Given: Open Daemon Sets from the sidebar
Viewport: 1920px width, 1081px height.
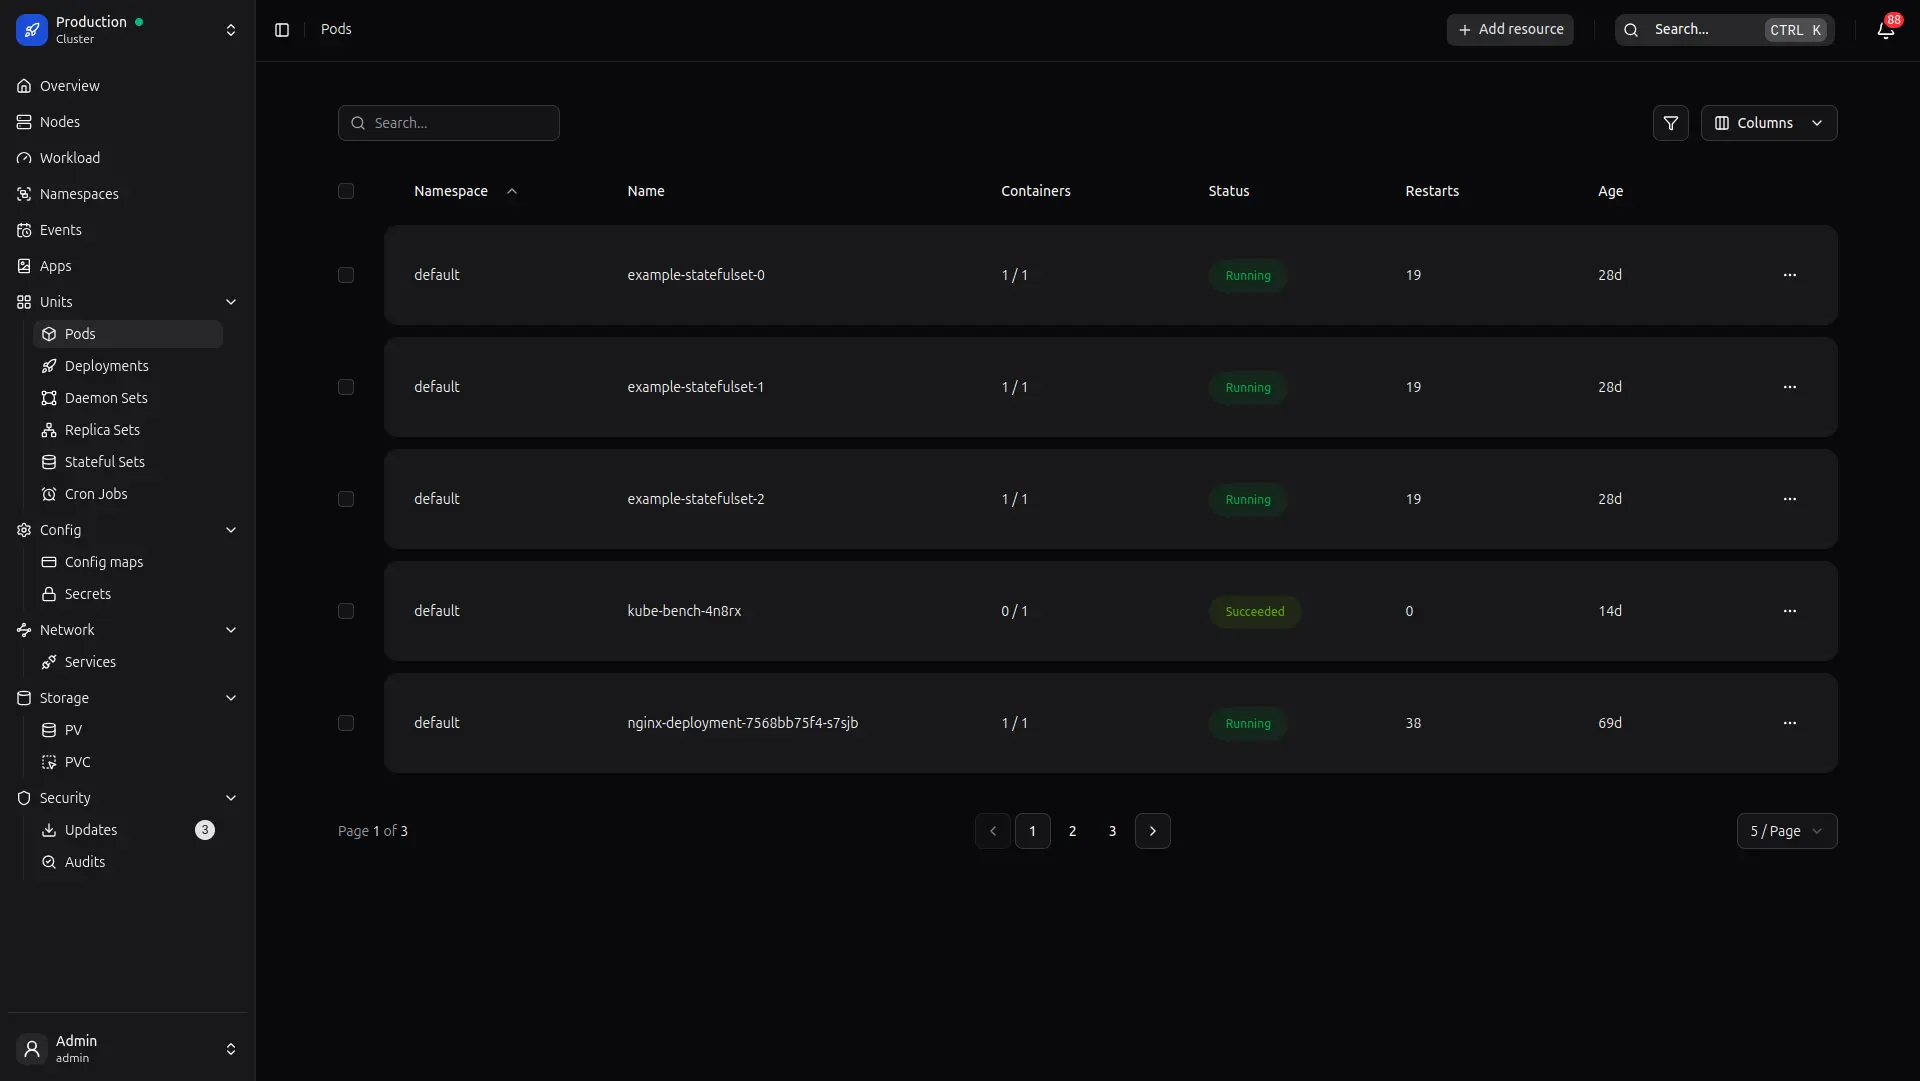Looking at the screenshot, I should [x=106, y=398].
